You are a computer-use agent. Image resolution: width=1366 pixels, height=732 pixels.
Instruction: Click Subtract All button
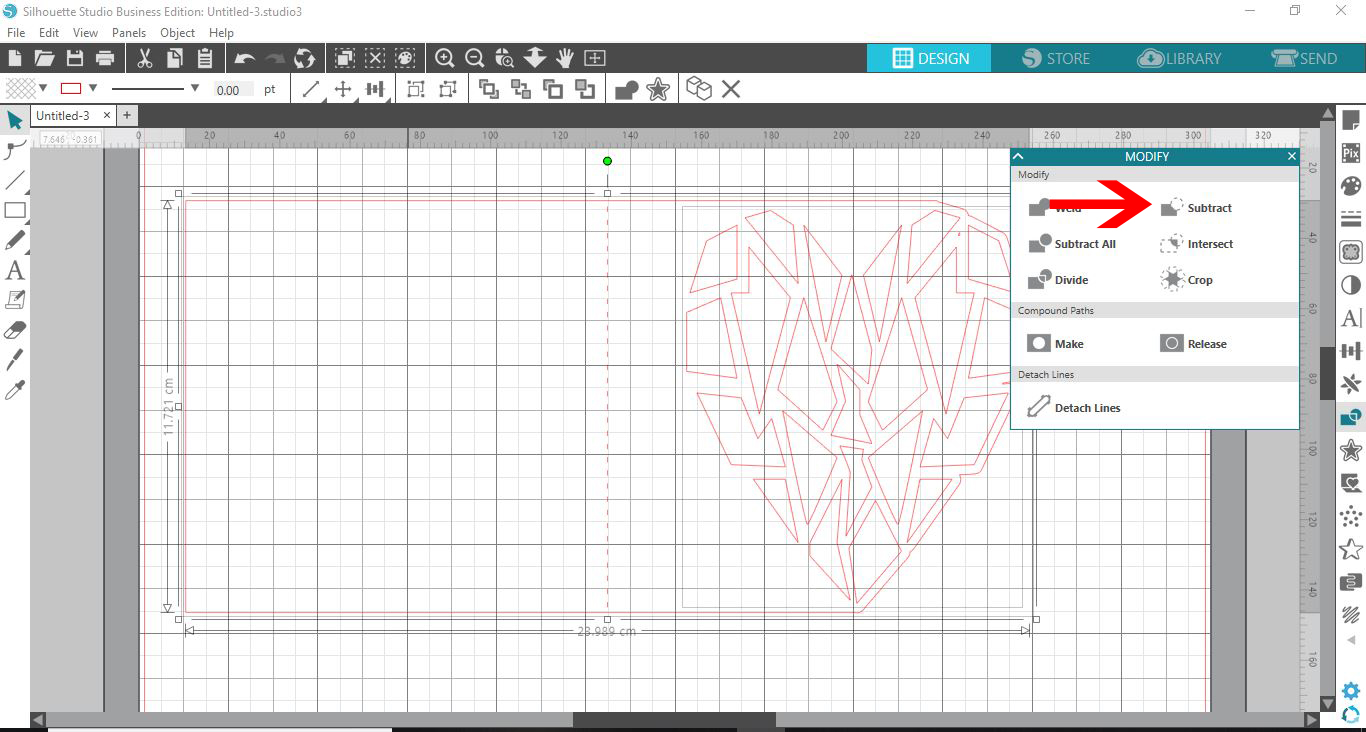[1072, 244]
